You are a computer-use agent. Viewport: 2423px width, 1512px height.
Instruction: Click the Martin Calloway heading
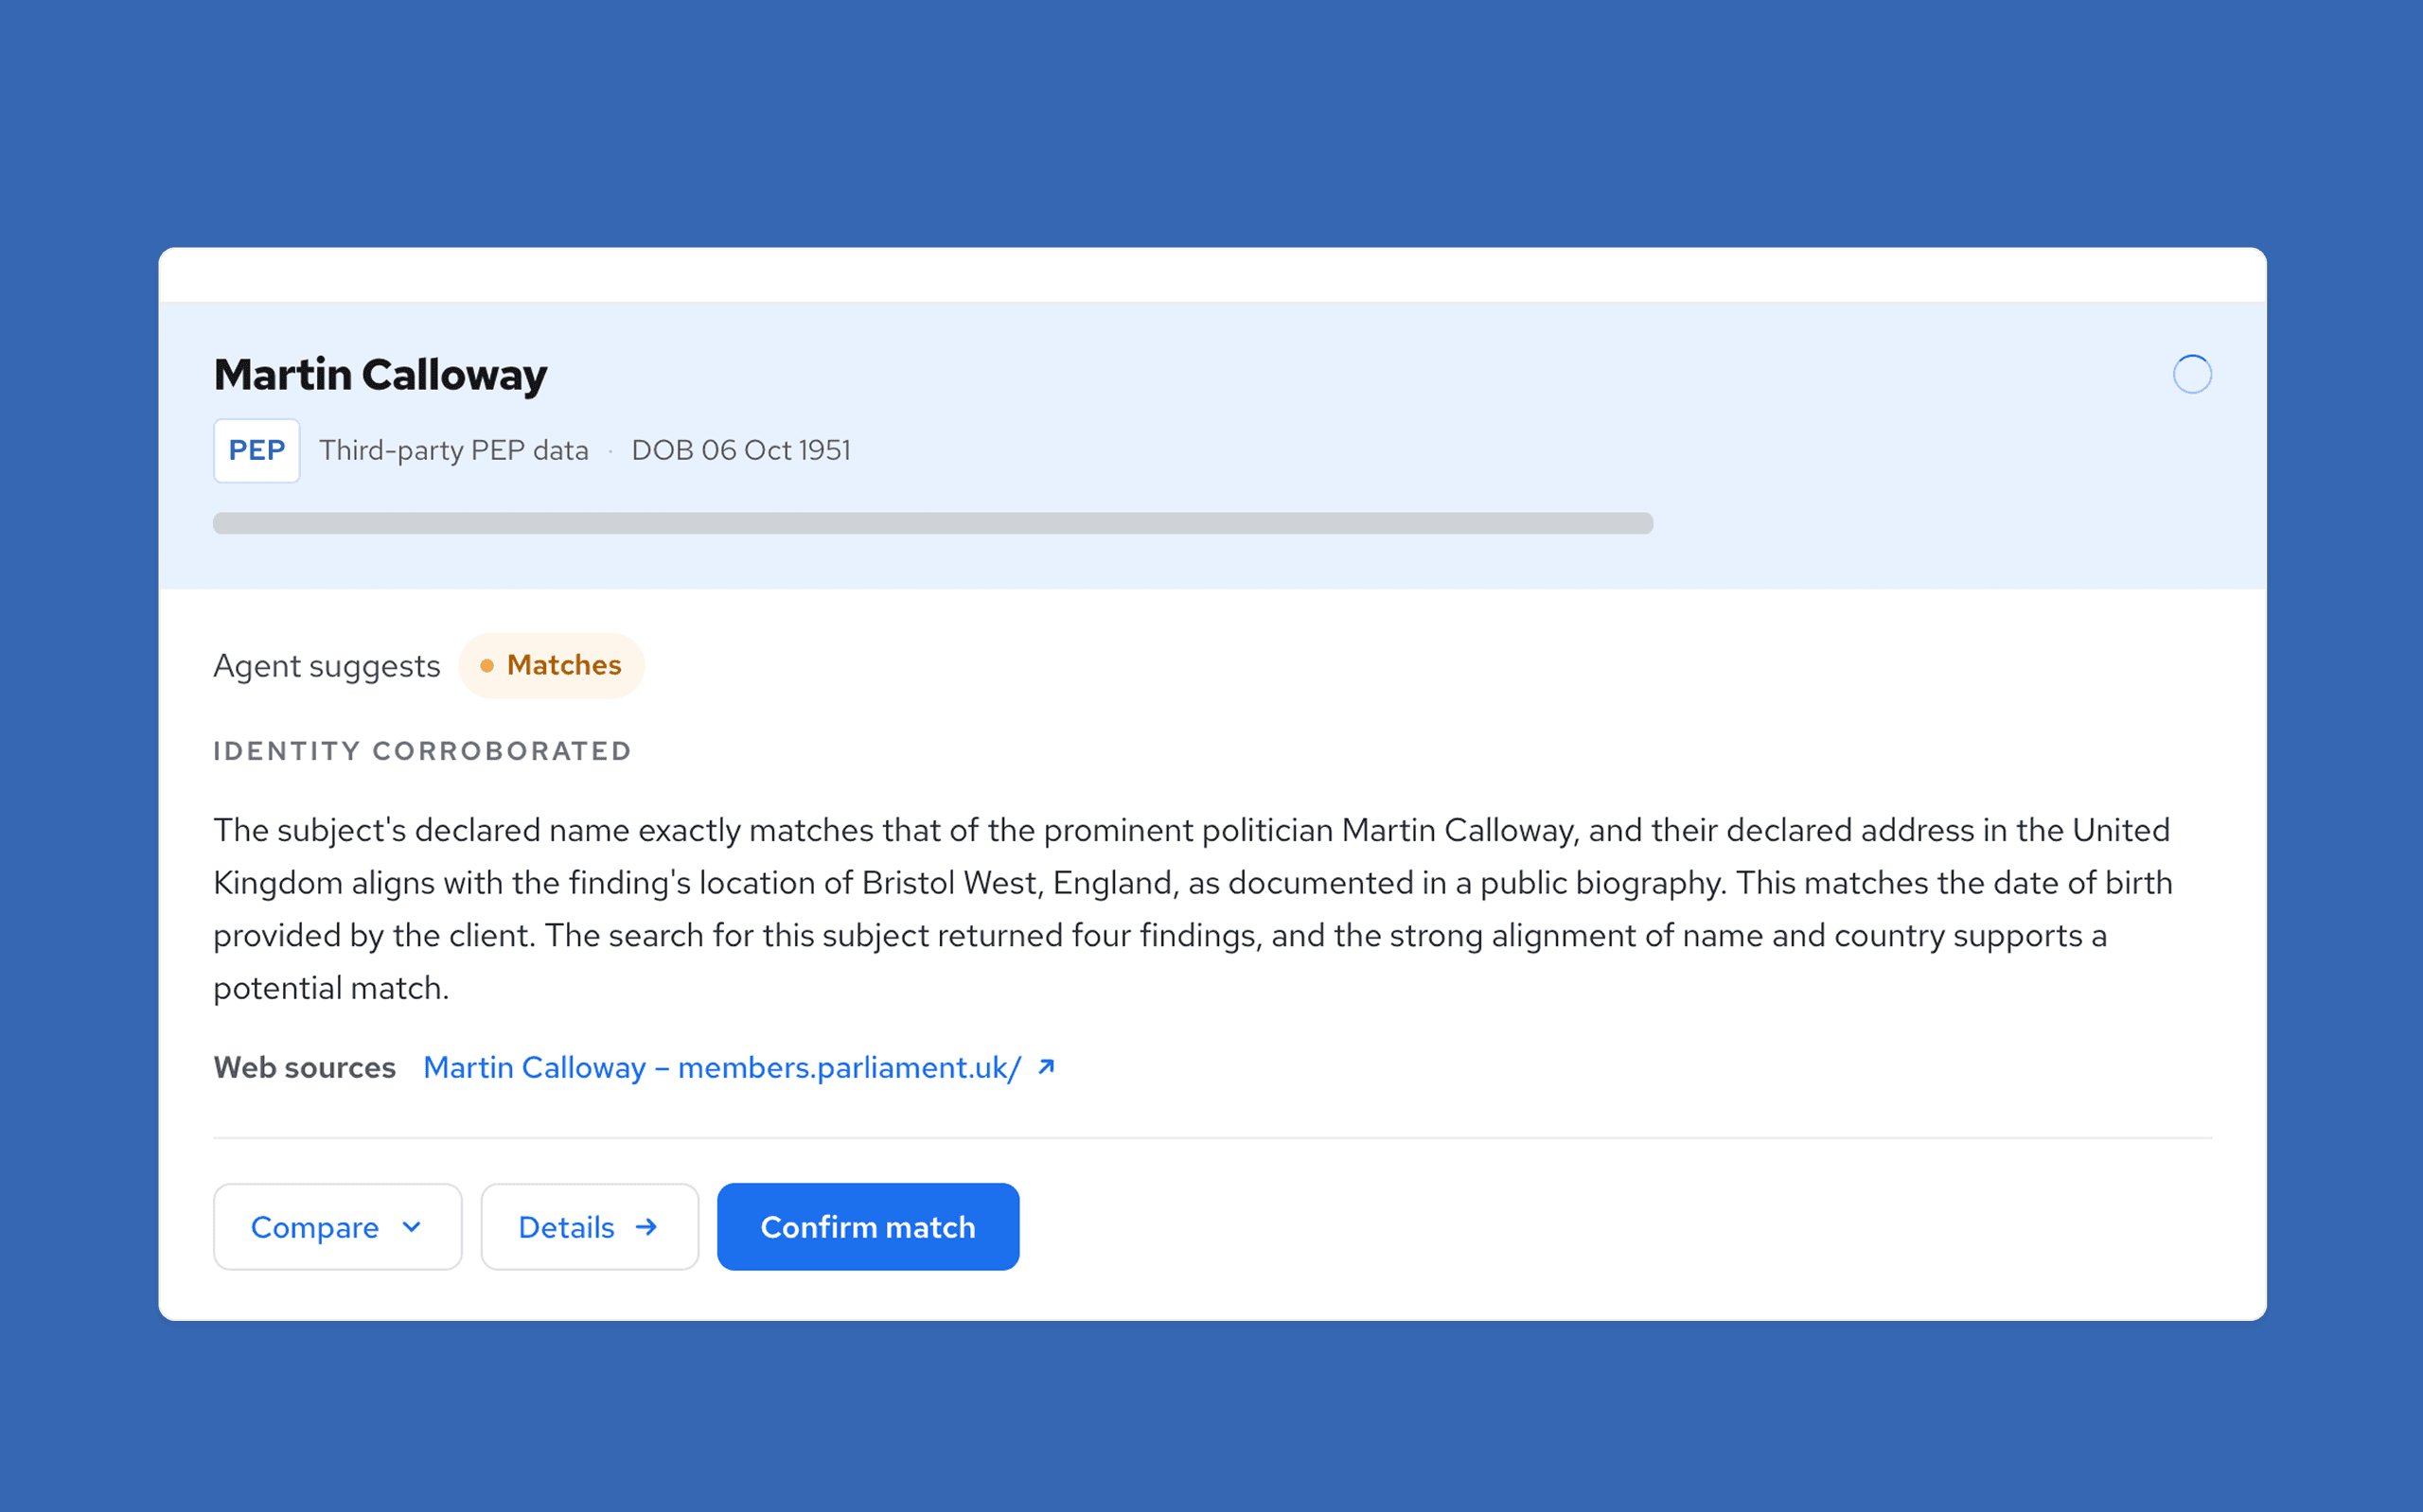tap(380, 374)
